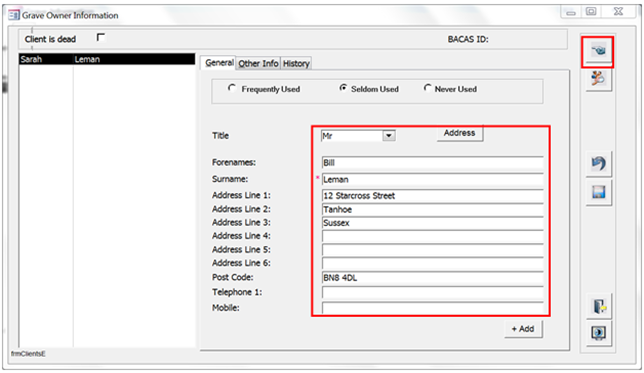Click the empty Address Line 6 field
Viewport: 644px width, 373px height.
click(432, 263)
